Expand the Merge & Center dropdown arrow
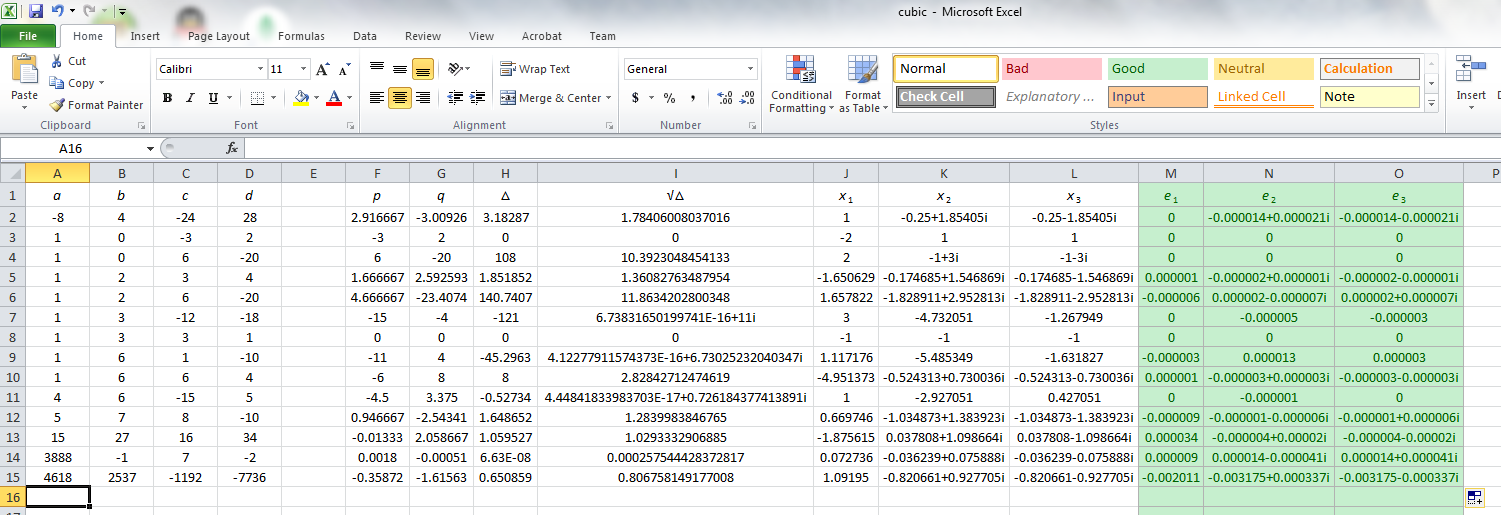 click(608, 98)
